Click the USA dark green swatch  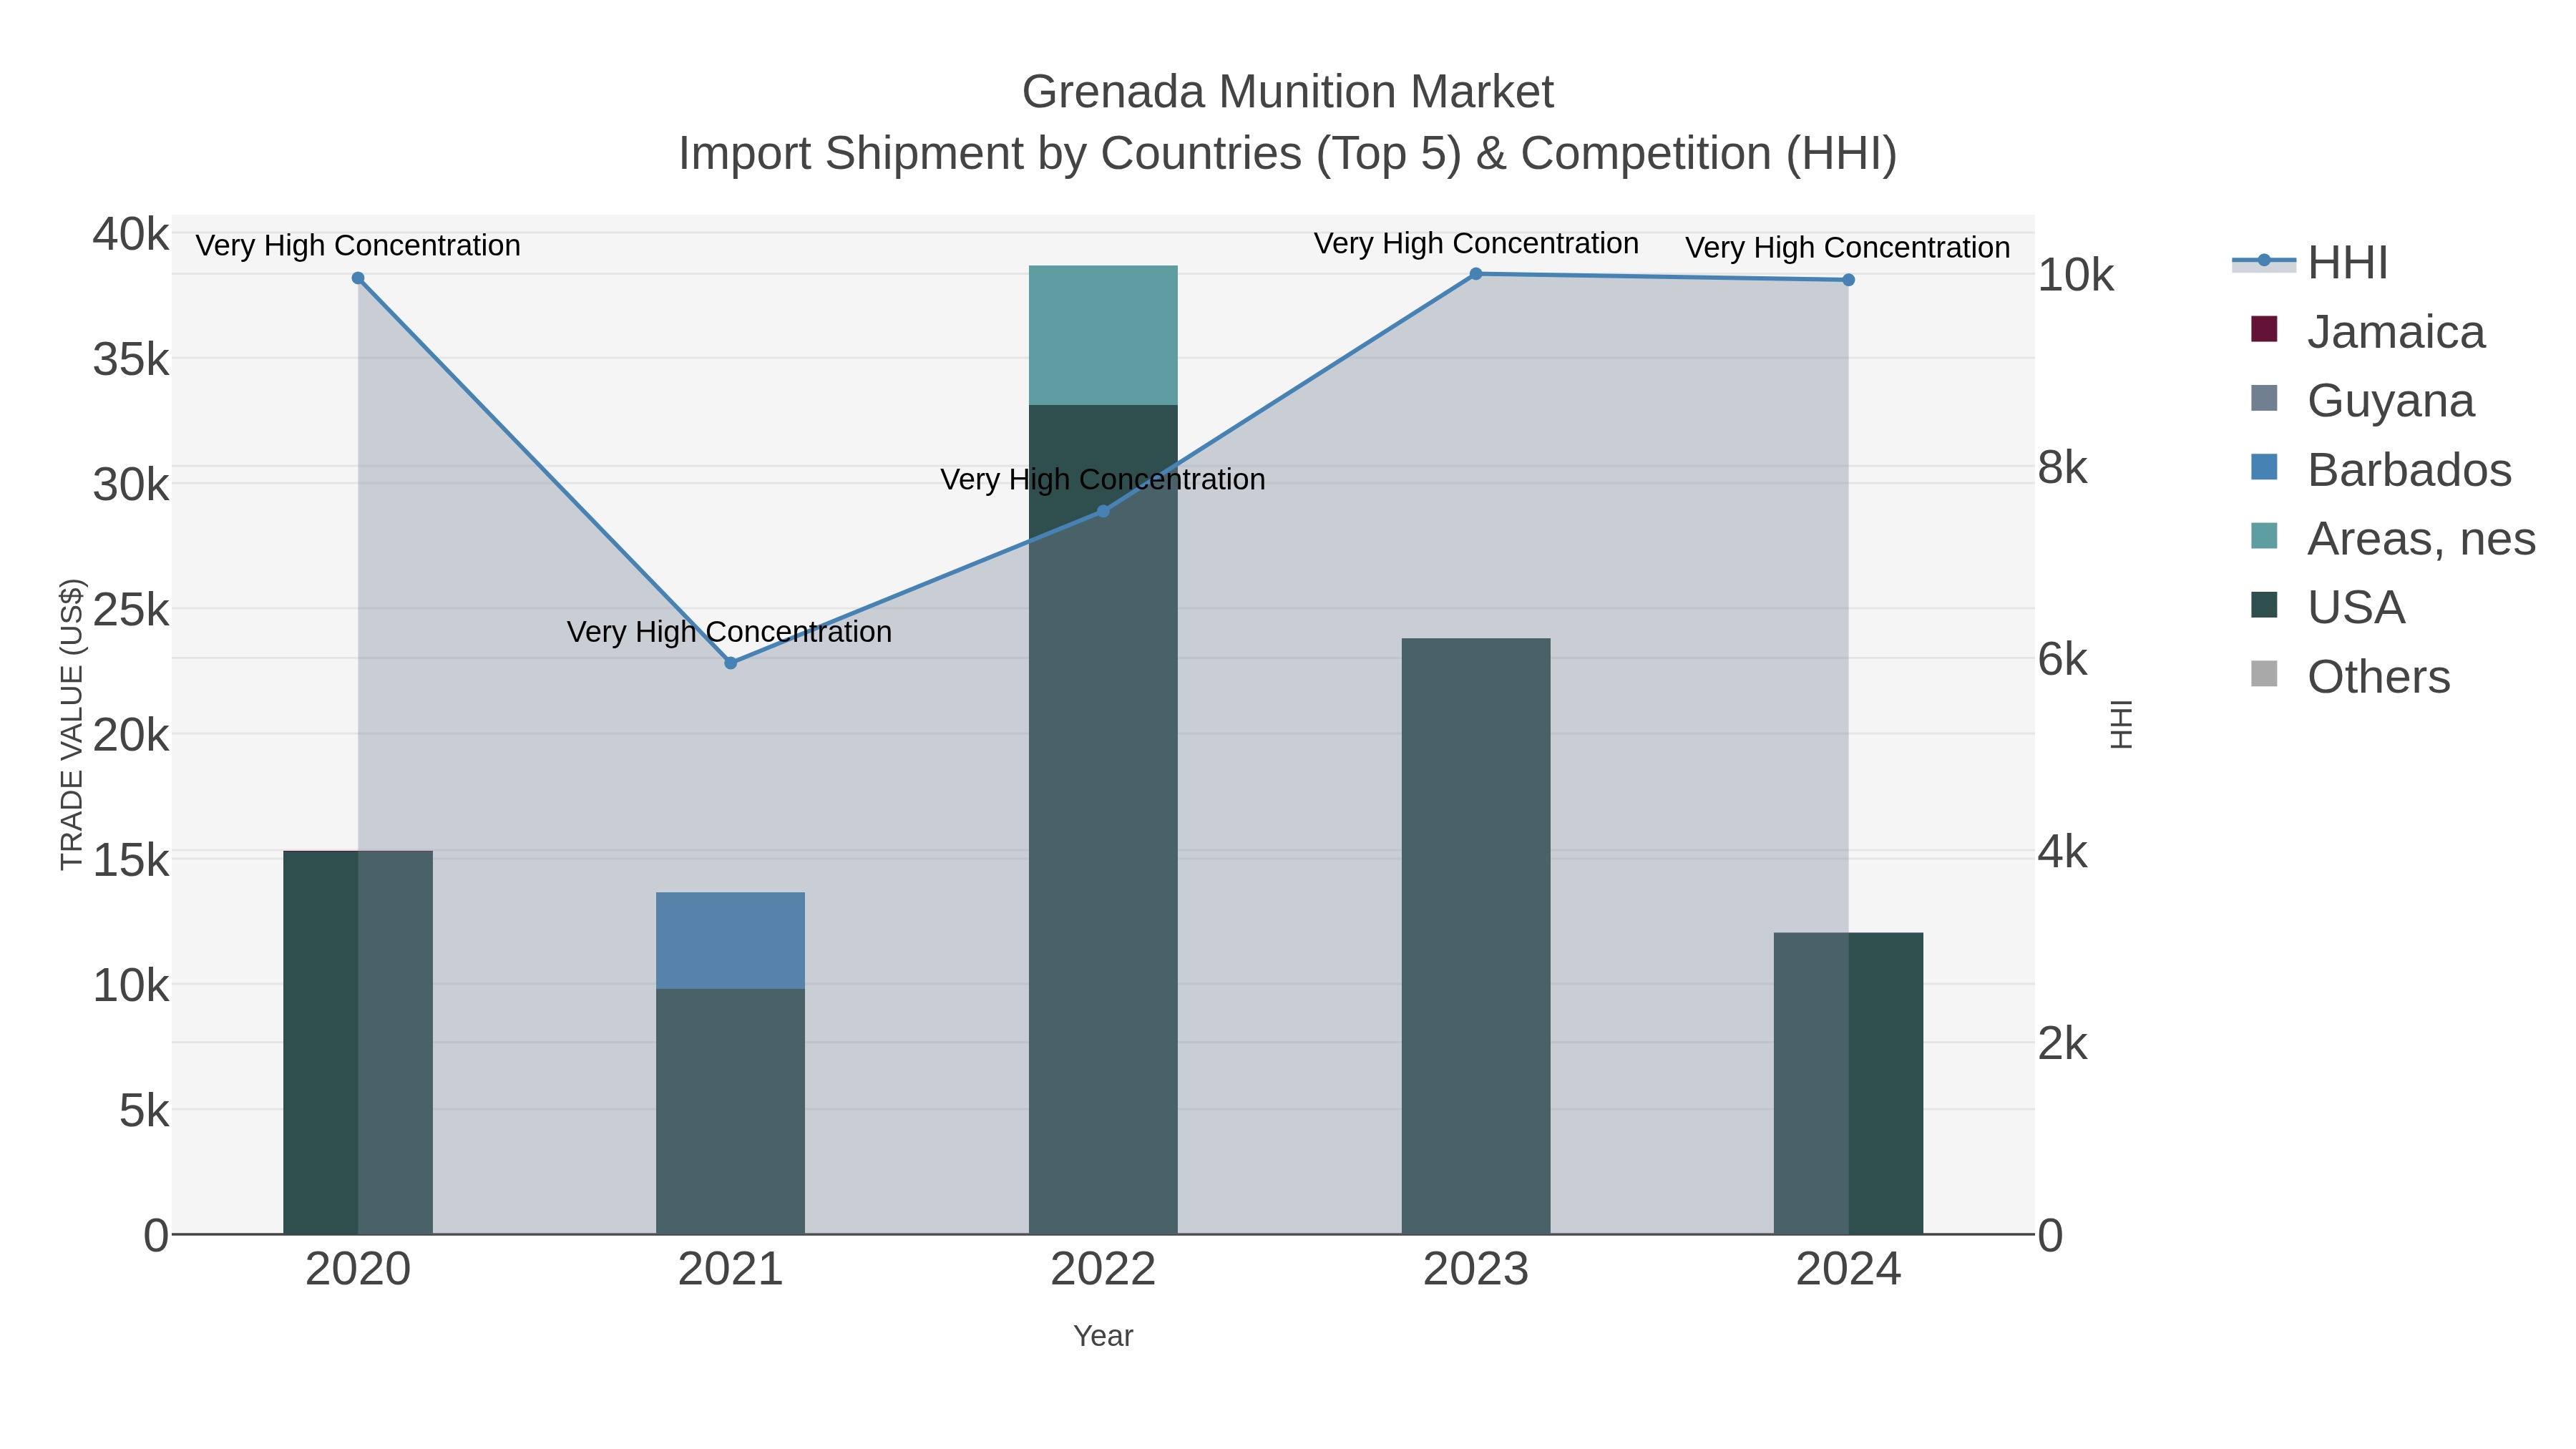click(2264, 605)
